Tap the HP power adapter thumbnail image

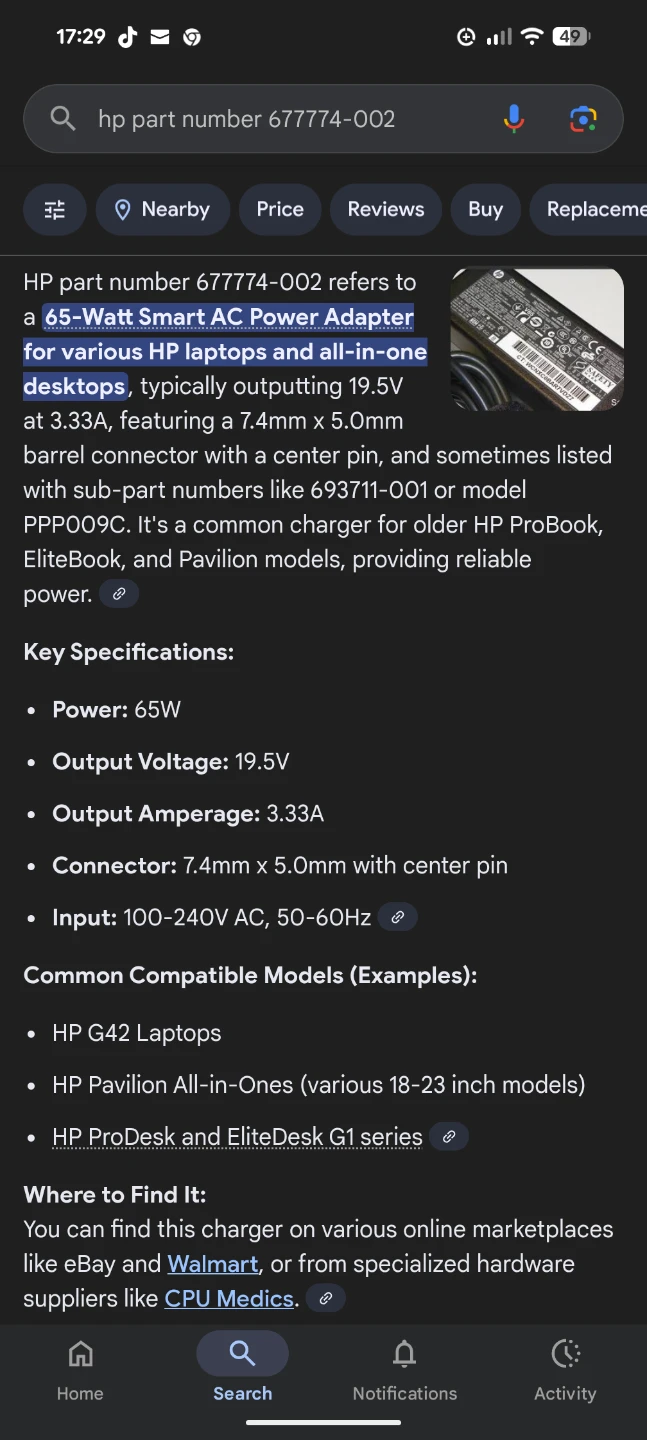(537, 339)
